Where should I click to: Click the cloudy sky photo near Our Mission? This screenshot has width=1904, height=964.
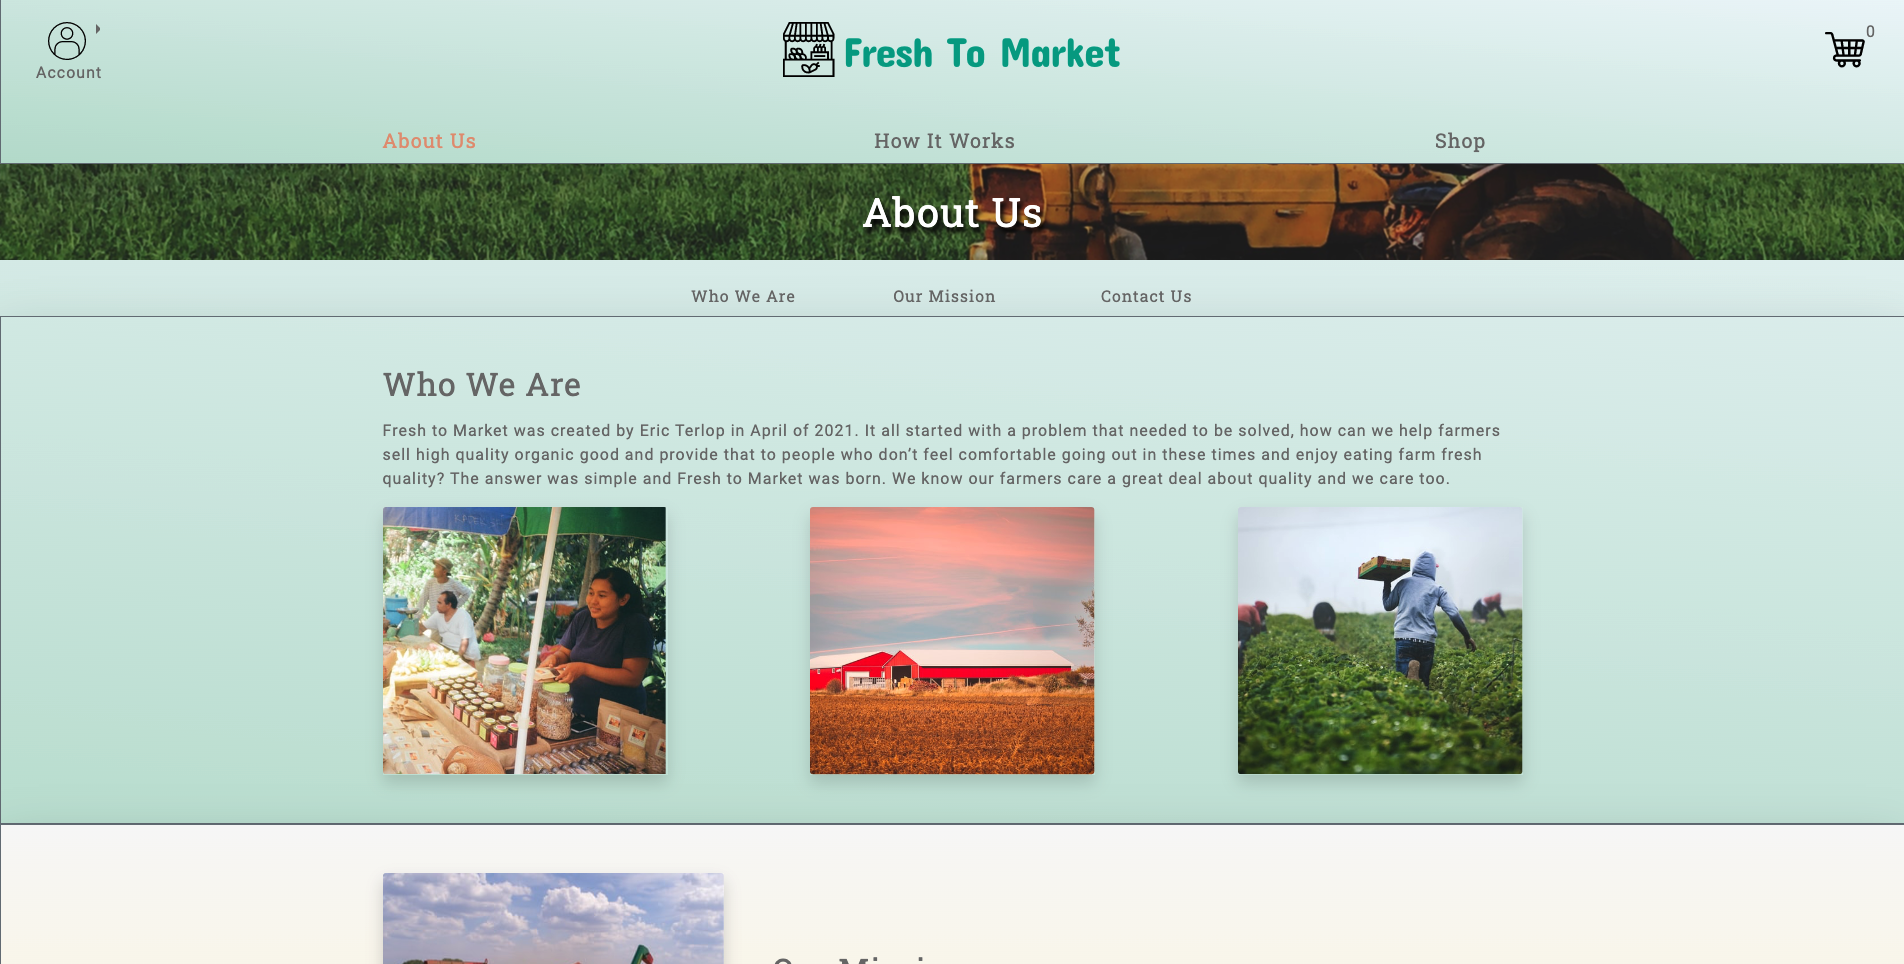tap(553, 918)
